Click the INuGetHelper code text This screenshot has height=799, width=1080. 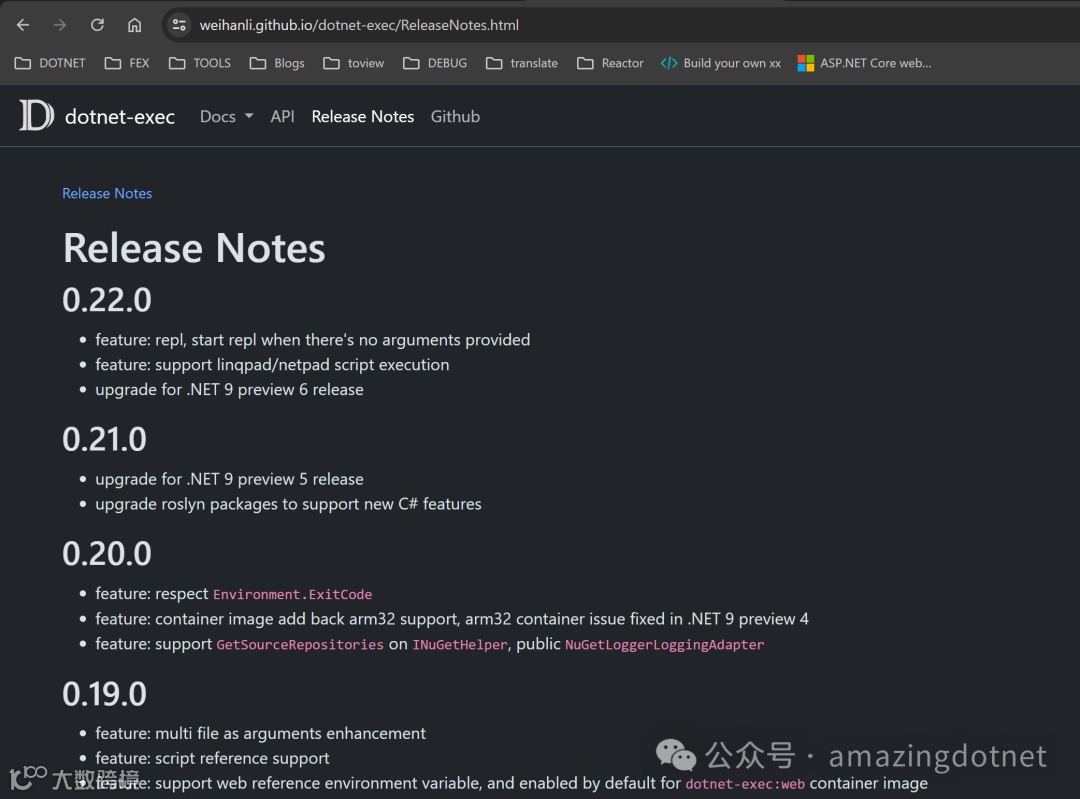pyautogui.click(x=460, y=645)
